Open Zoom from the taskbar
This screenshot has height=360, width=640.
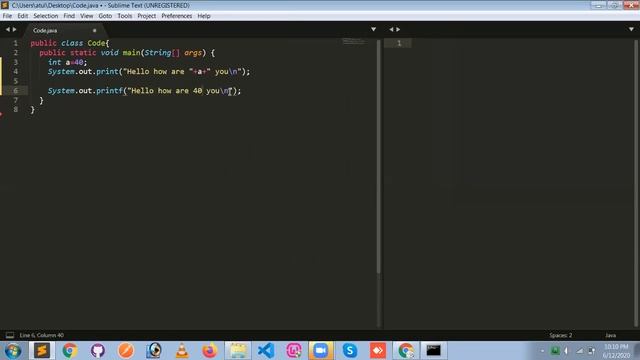(x=321, y=351)
